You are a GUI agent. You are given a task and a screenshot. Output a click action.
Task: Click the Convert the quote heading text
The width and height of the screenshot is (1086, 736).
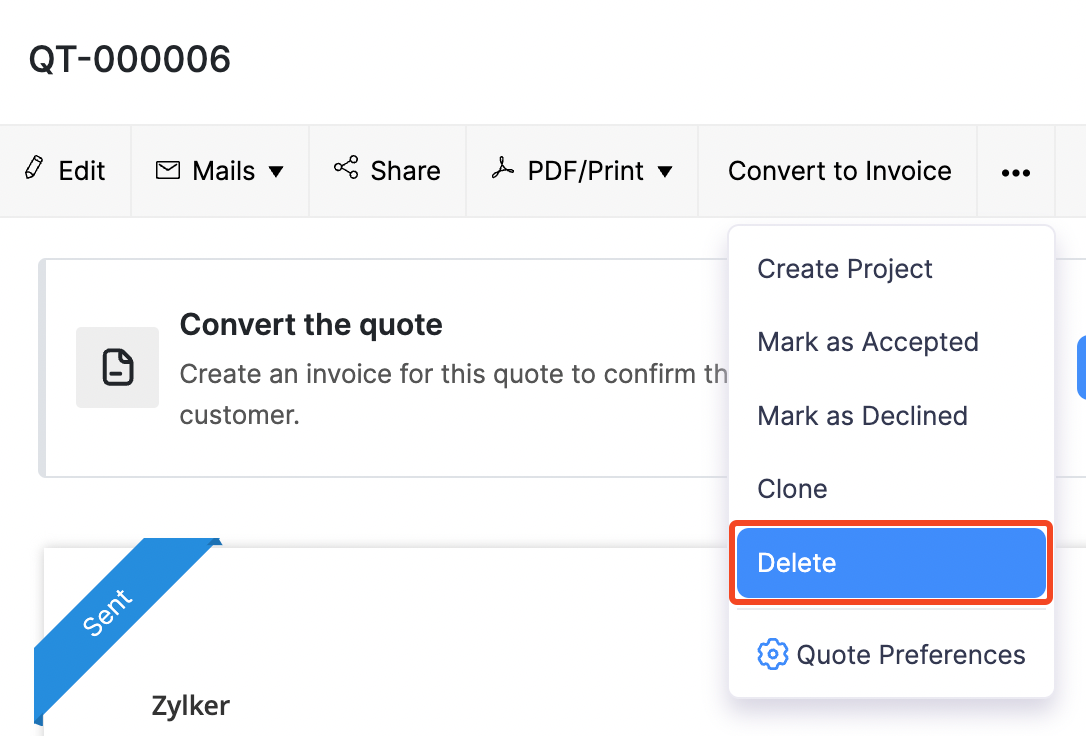311,325
